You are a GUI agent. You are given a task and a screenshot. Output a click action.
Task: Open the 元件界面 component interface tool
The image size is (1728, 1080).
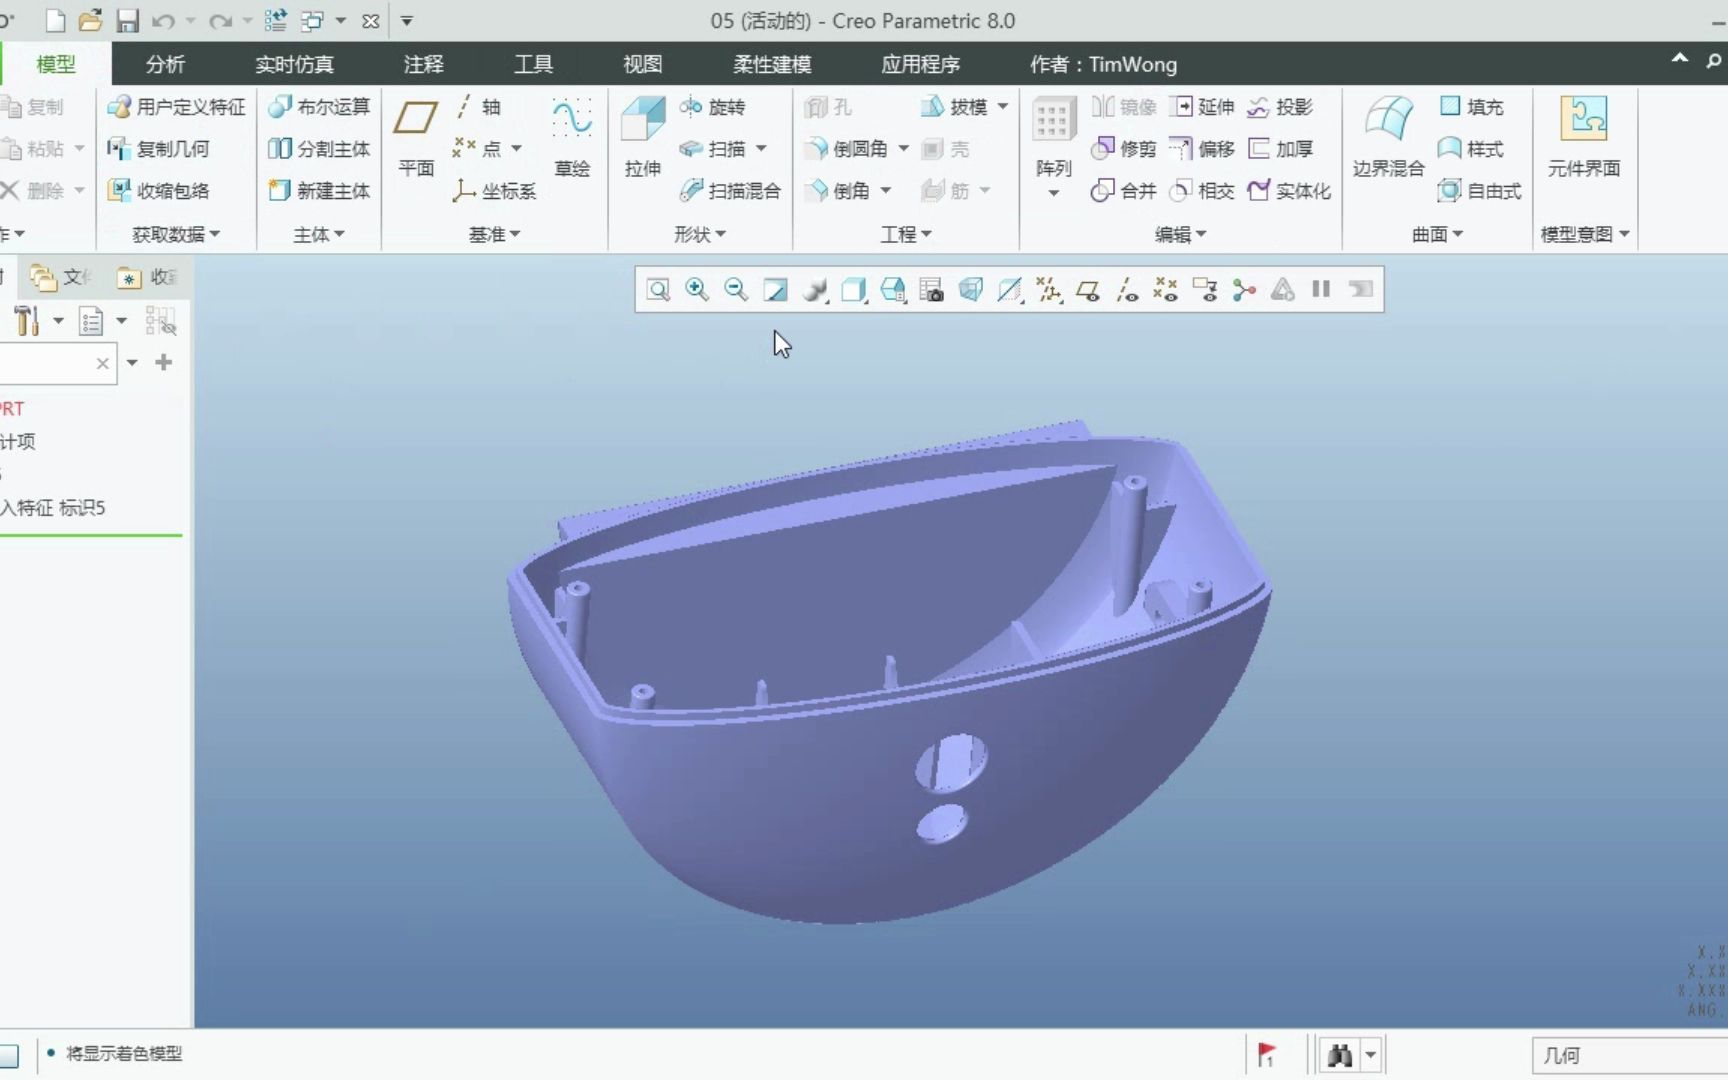[x=1583, y=135]
